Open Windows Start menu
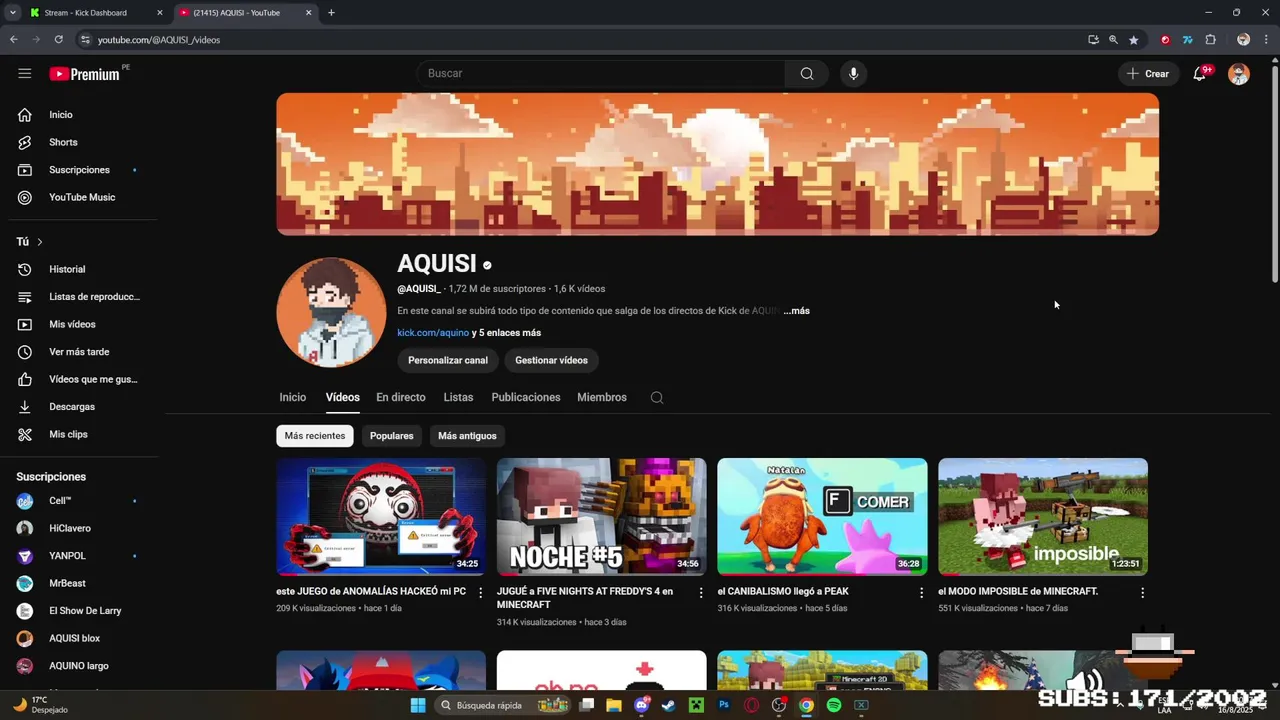Screen dimensions: 1280x720 coord(418,705)
